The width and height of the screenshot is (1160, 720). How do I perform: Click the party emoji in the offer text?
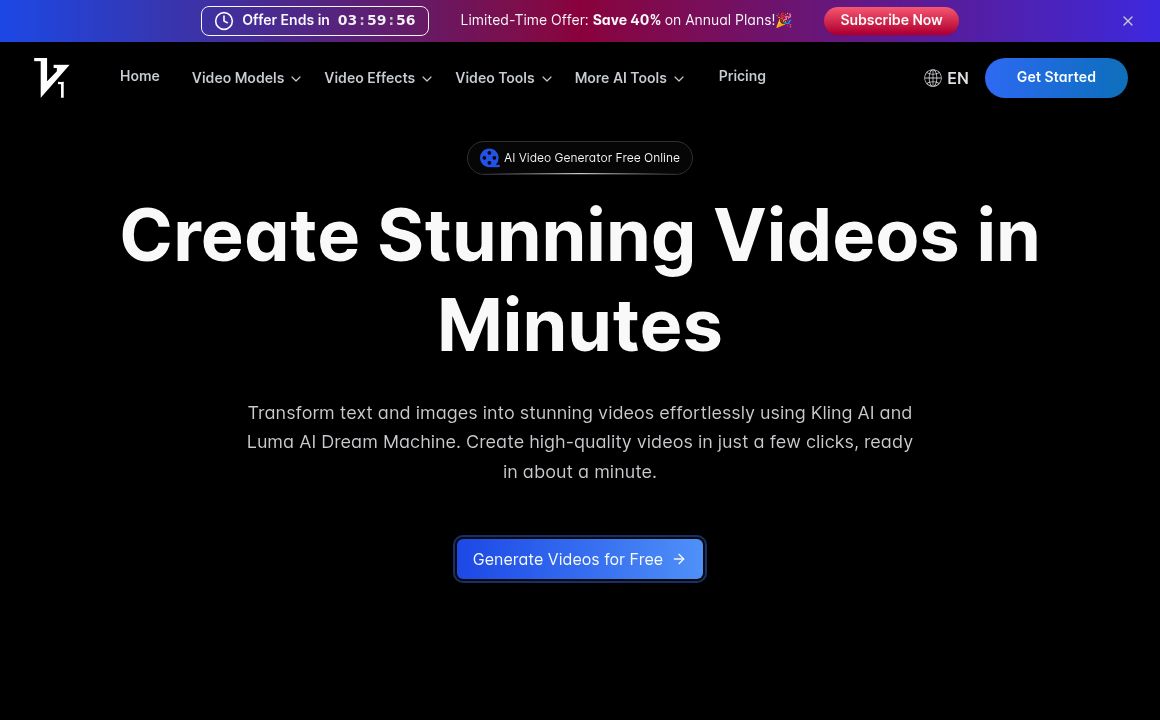(x=782, y=20)
